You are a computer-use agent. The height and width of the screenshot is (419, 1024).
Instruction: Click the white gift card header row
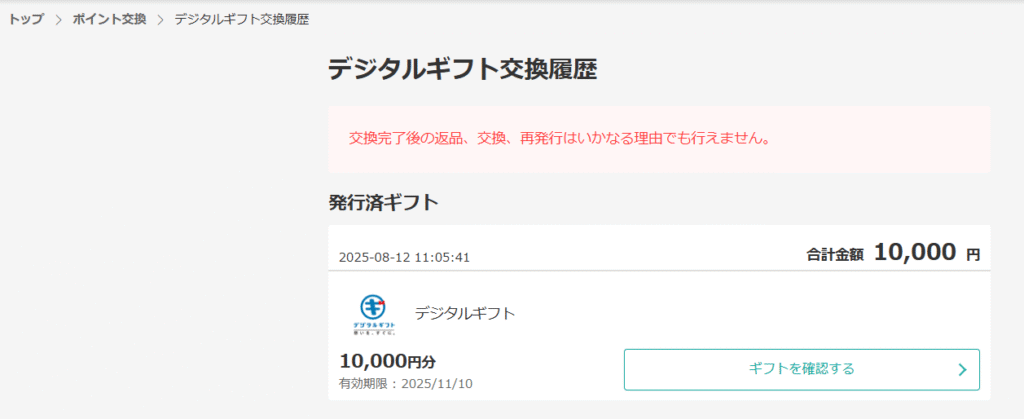click(659, 248)
